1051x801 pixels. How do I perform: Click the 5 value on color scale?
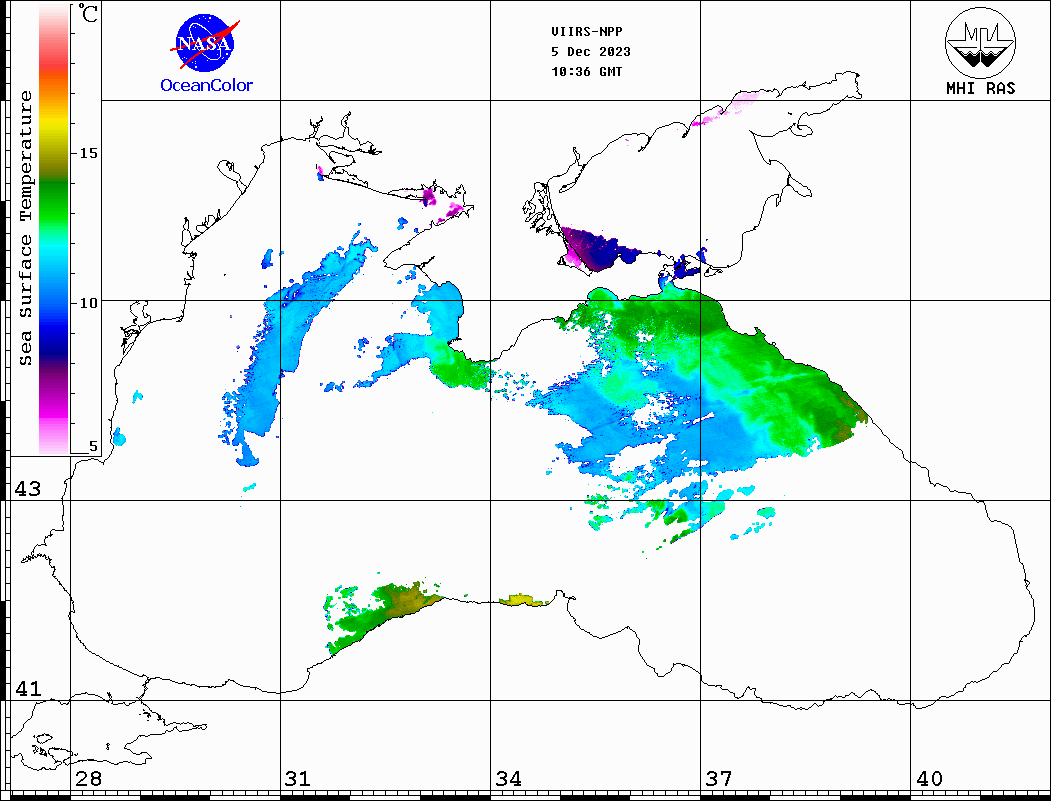pyautogui.click(x=93, y=446)
